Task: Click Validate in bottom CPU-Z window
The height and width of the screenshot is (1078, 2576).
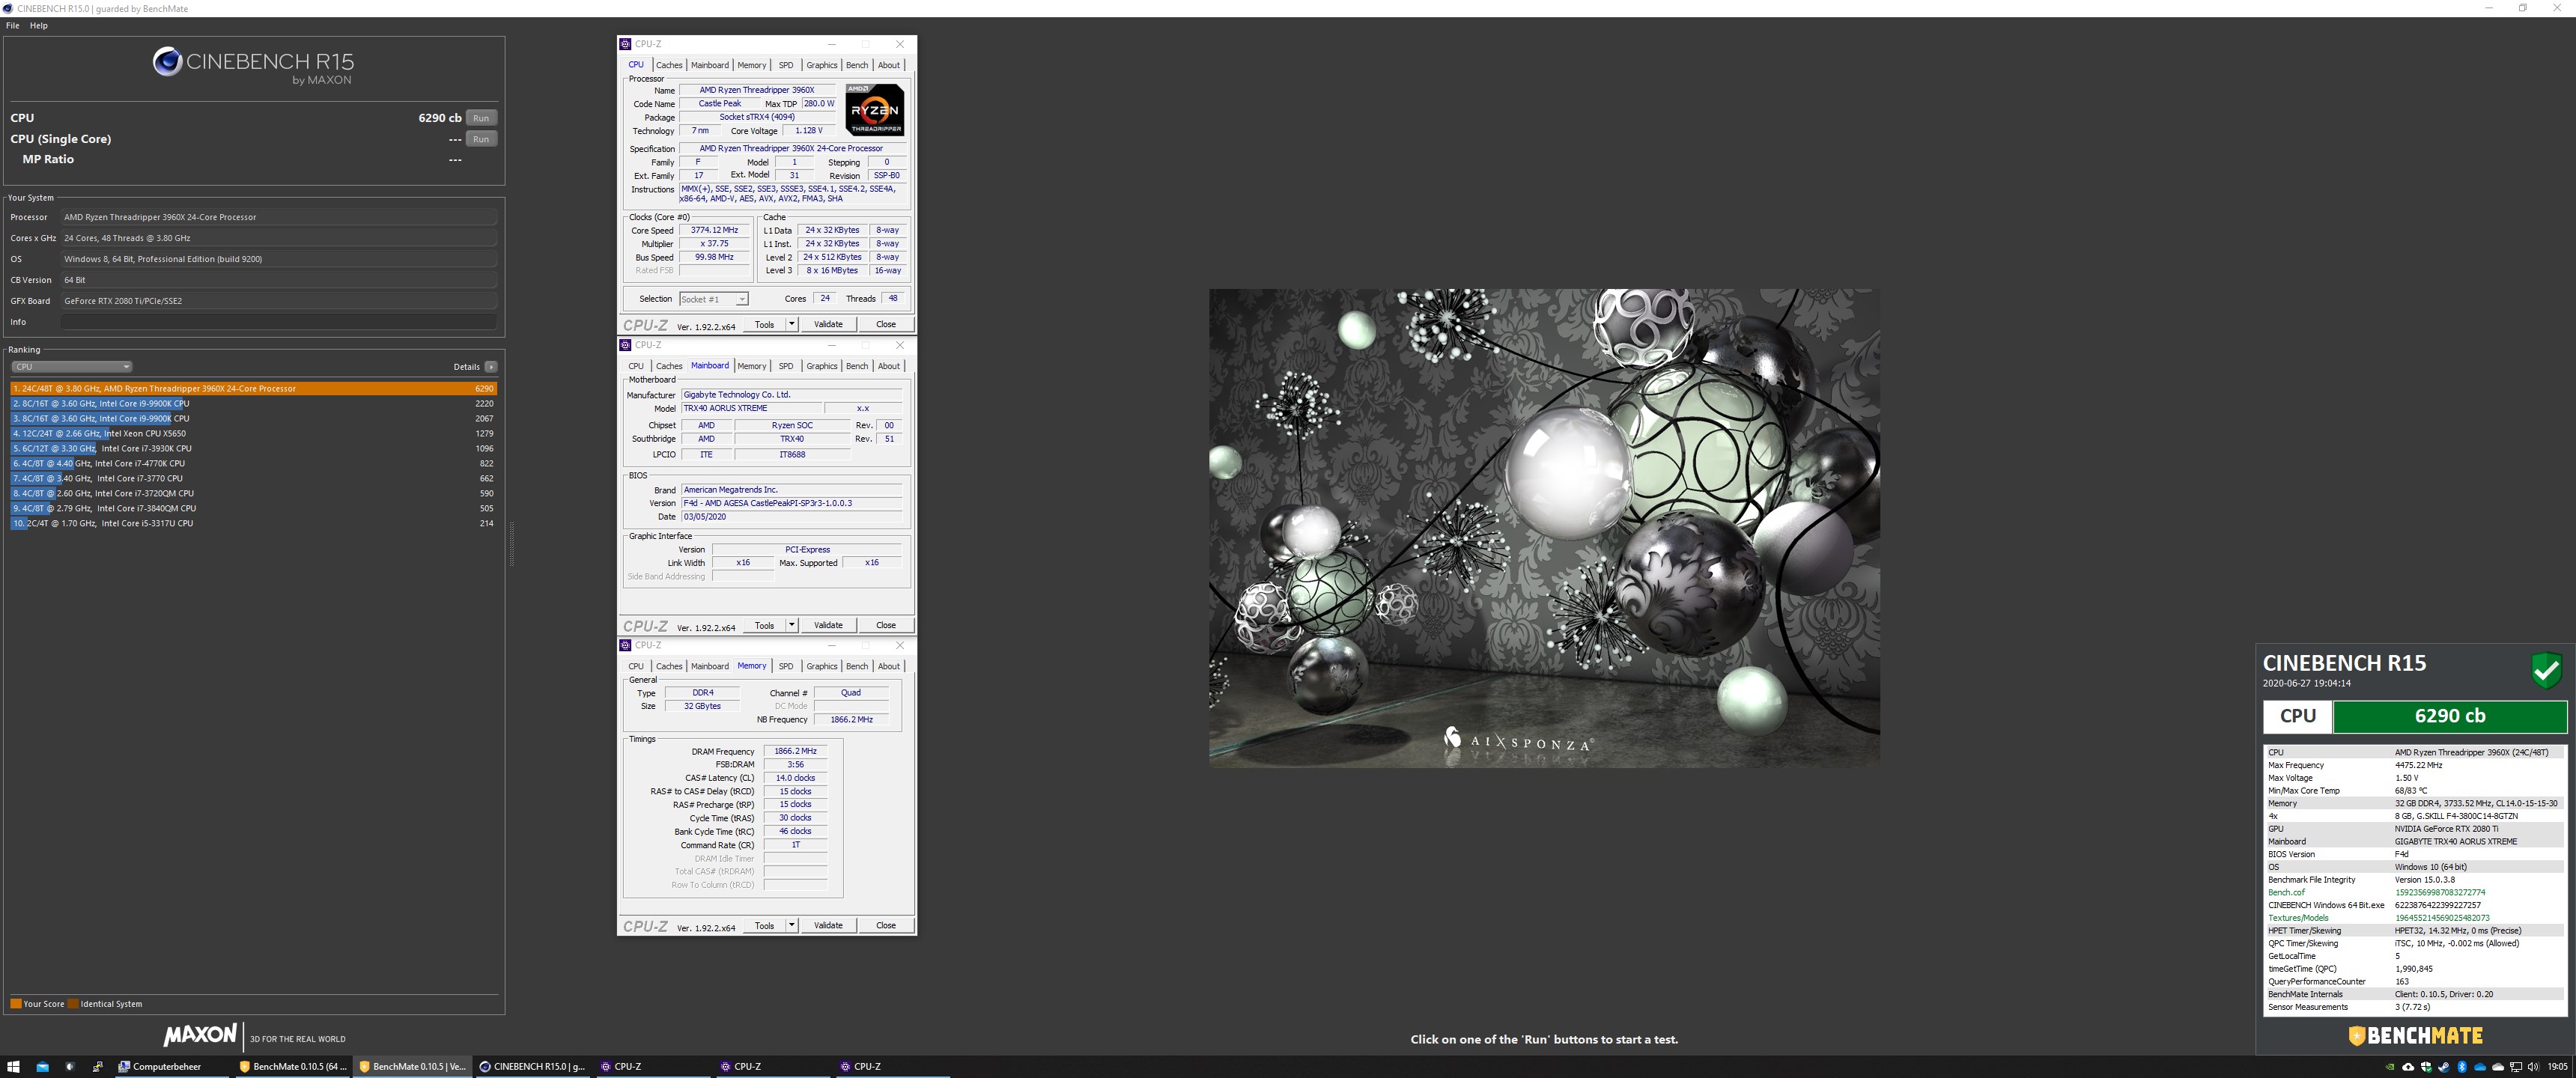Action: coord(828,925)
